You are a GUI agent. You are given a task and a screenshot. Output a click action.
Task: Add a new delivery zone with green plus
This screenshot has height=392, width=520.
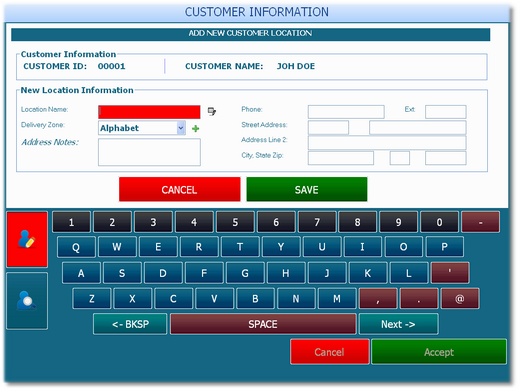[x=196, y=128]
